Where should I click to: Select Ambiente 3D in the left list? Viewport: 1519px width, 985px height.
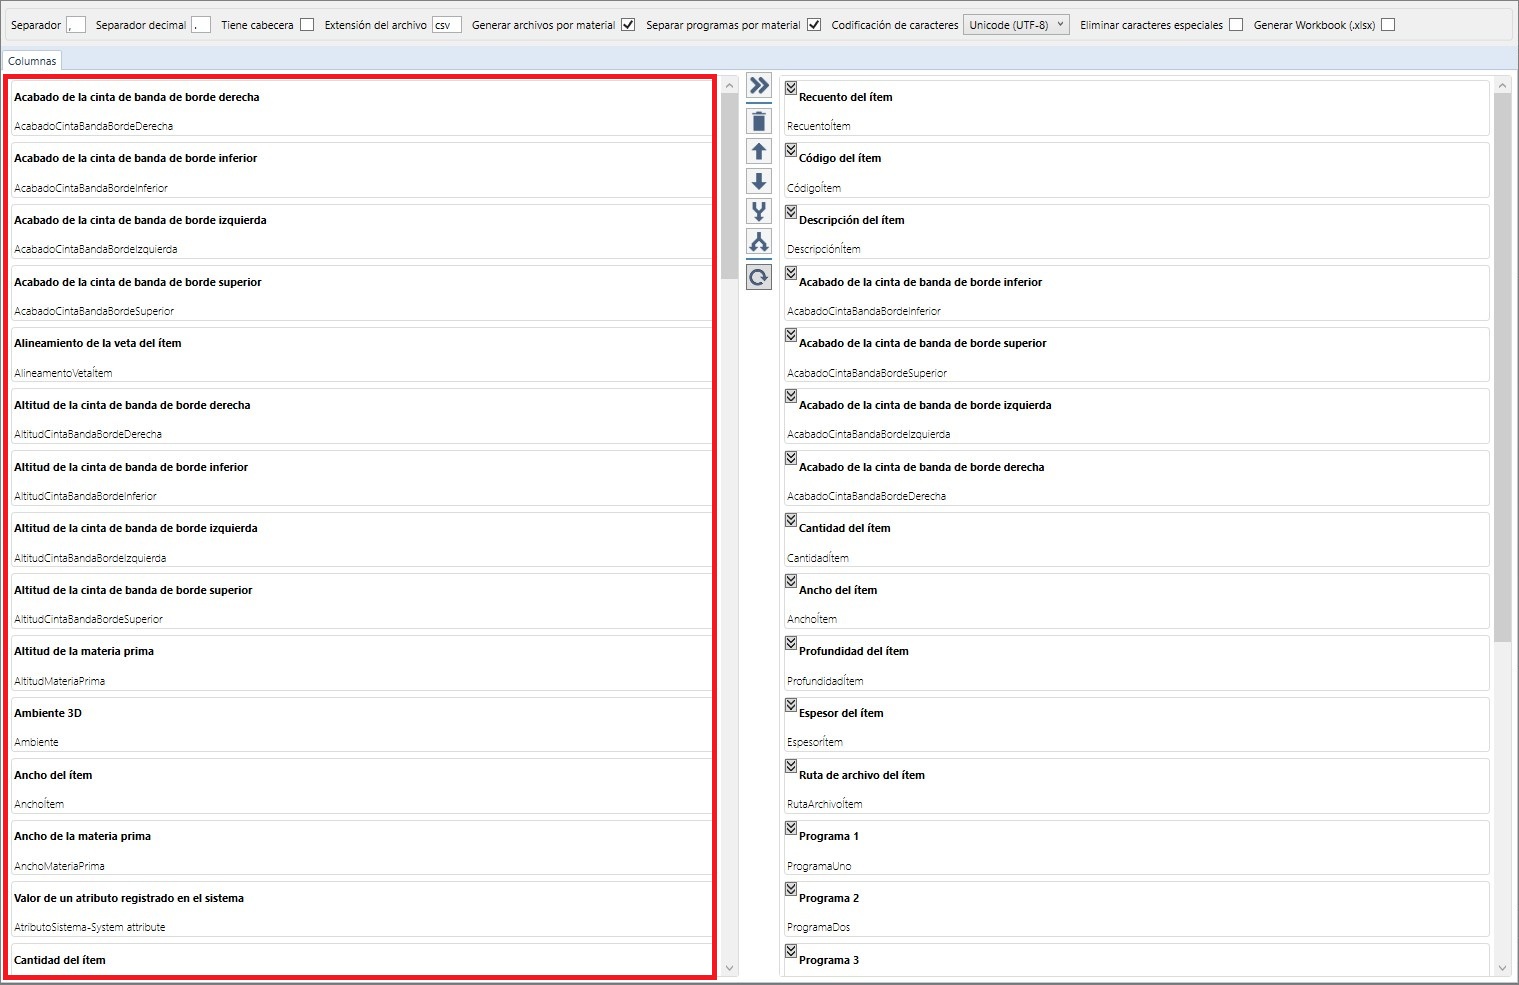point(48,714)
